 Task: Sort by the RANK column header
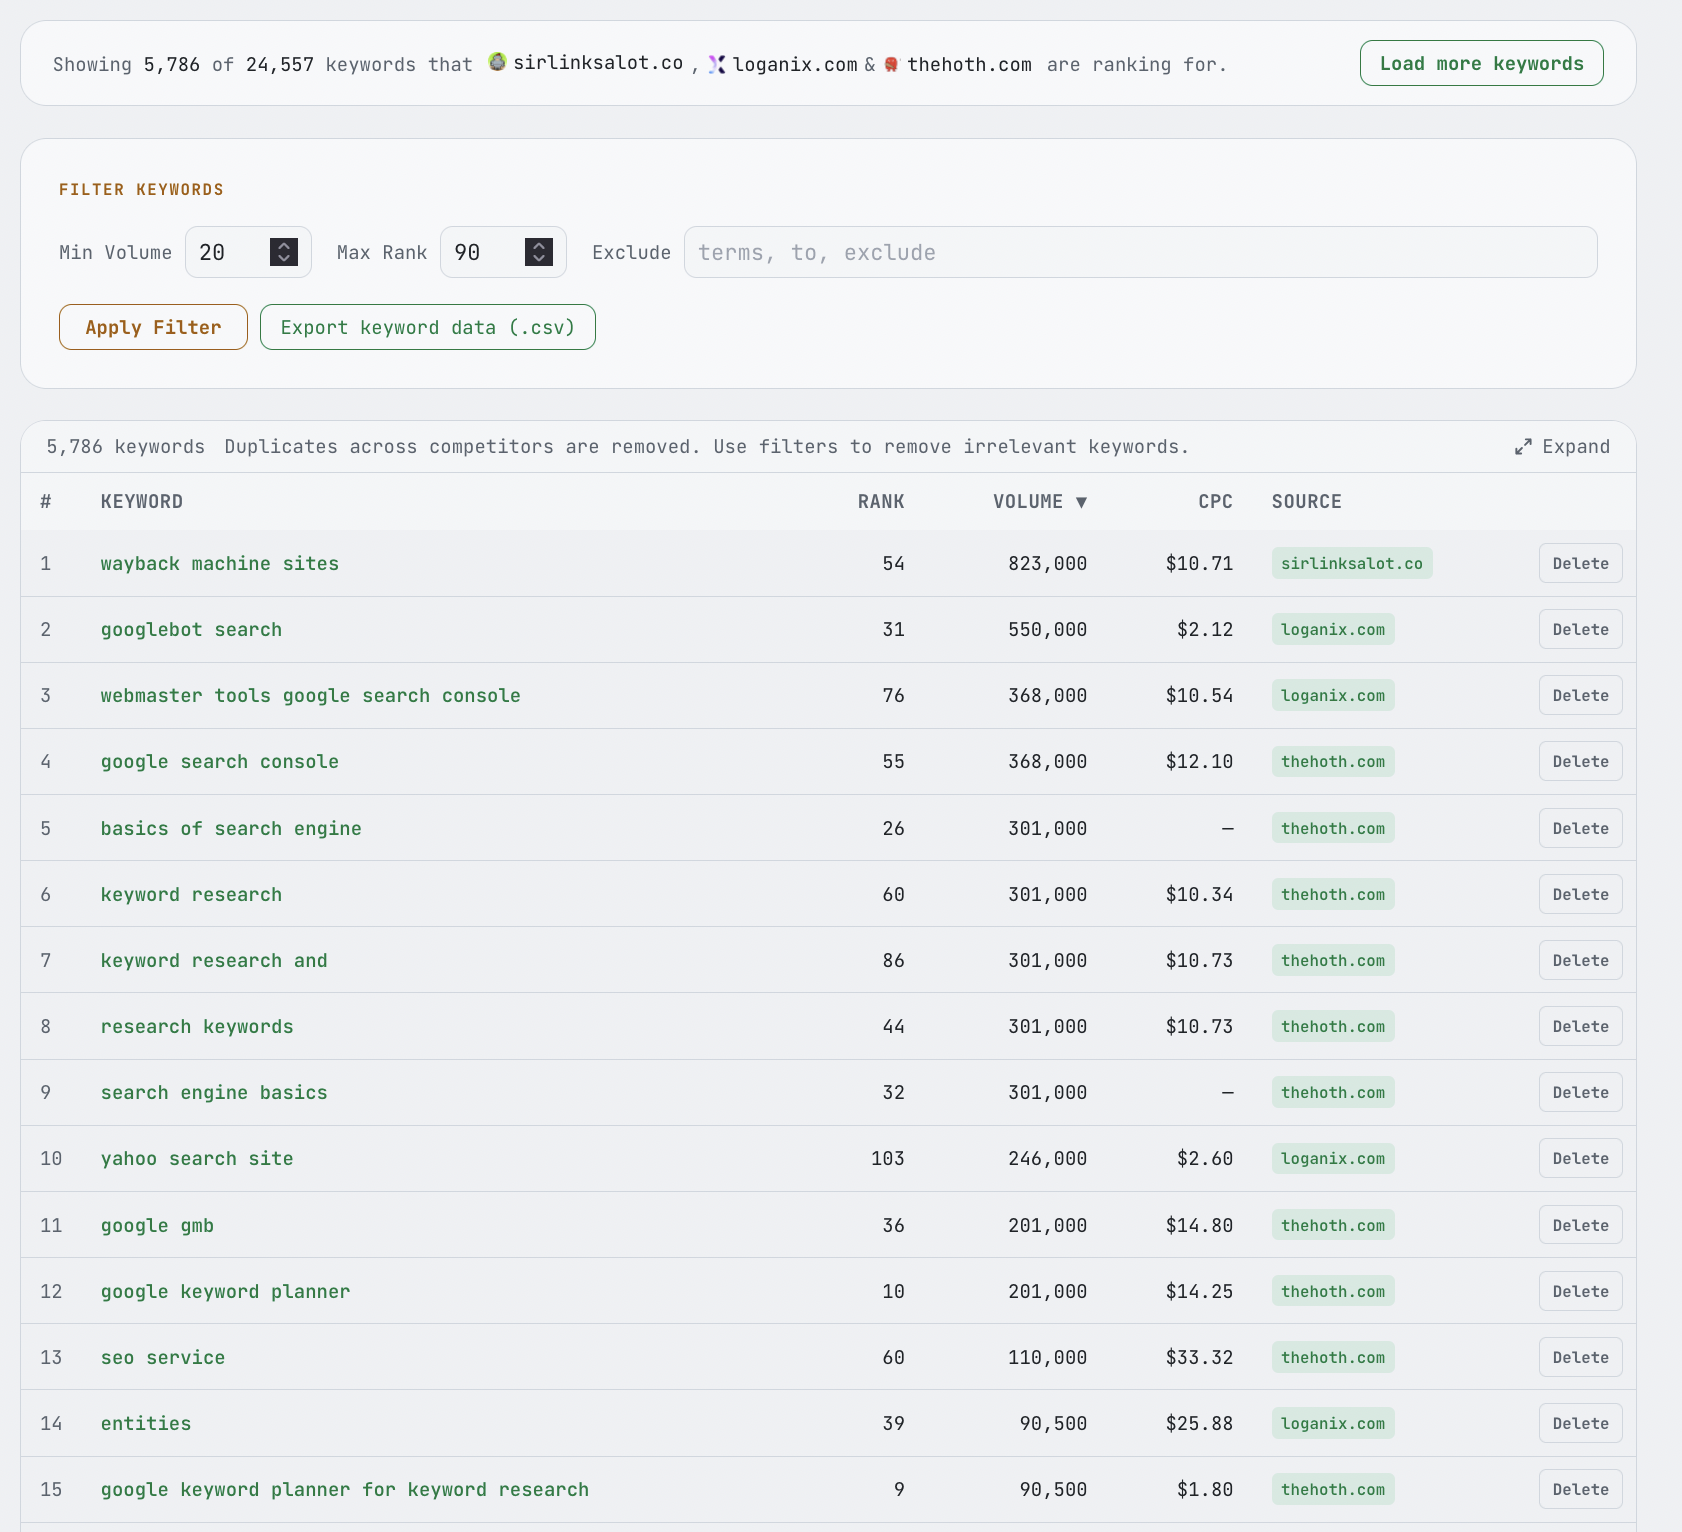point(880,502)
